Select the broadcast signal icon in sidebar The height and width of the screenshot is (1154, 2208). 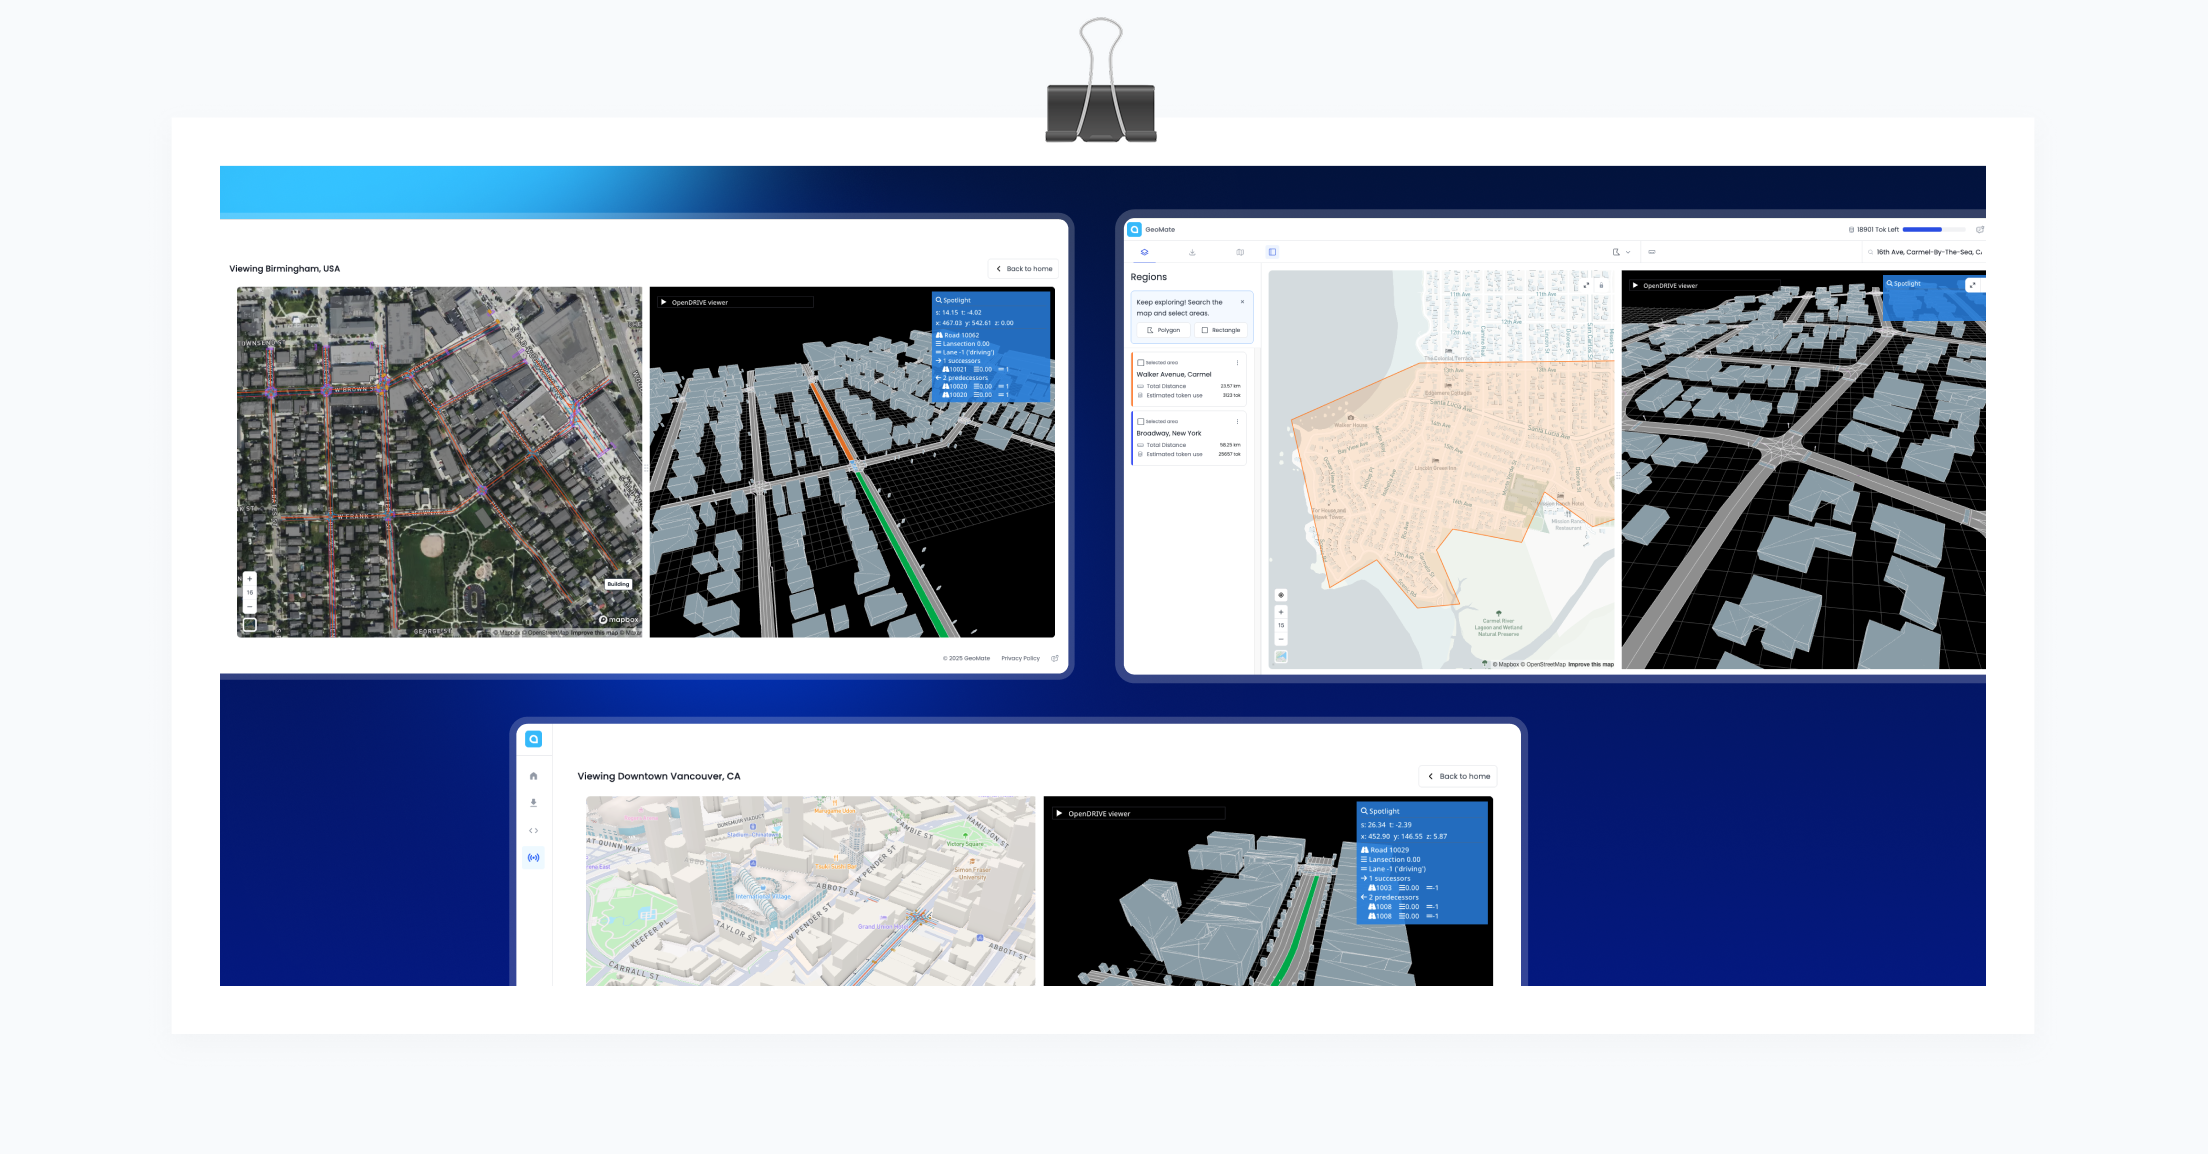(533, 857)
